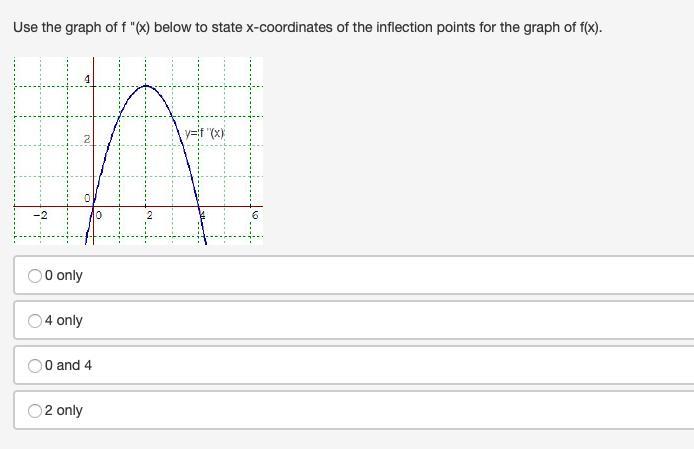
Task: Click the y-axis label "4"
Action: tap(87, 79)
